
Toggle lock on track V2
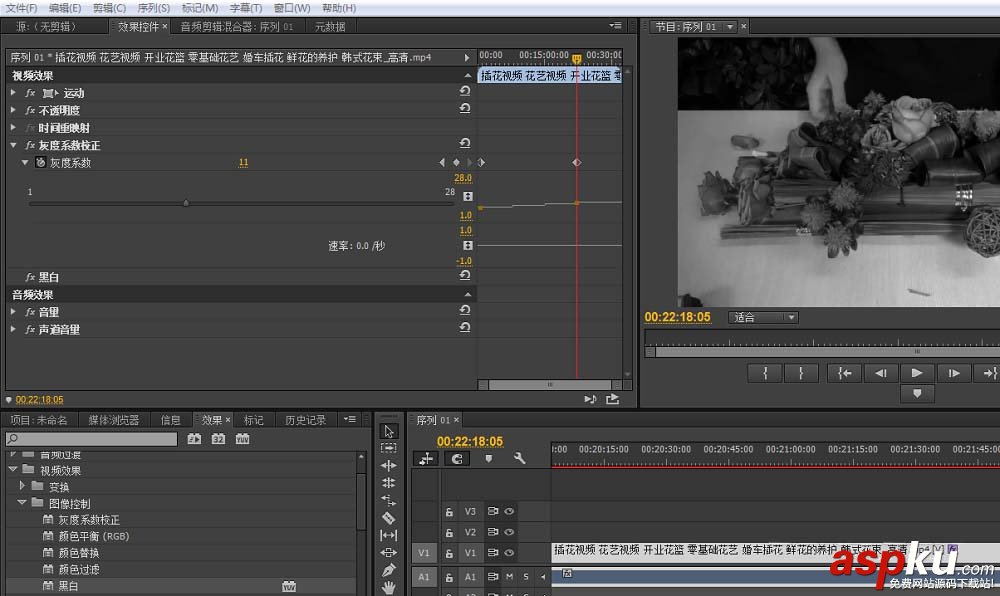point(450,532)
